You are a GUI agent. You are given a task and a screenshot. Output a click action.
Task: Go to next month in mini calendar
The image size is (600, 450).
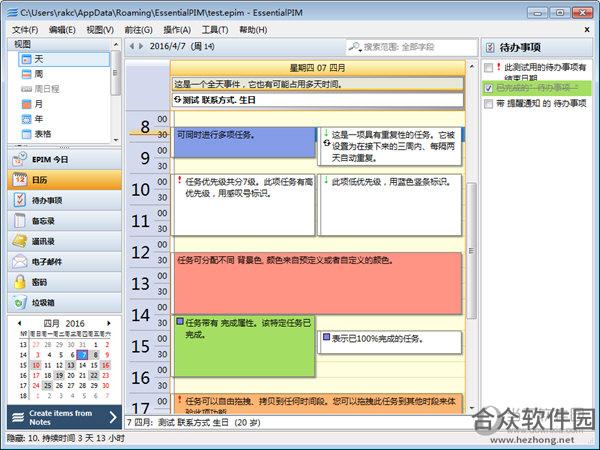[109, 323]
